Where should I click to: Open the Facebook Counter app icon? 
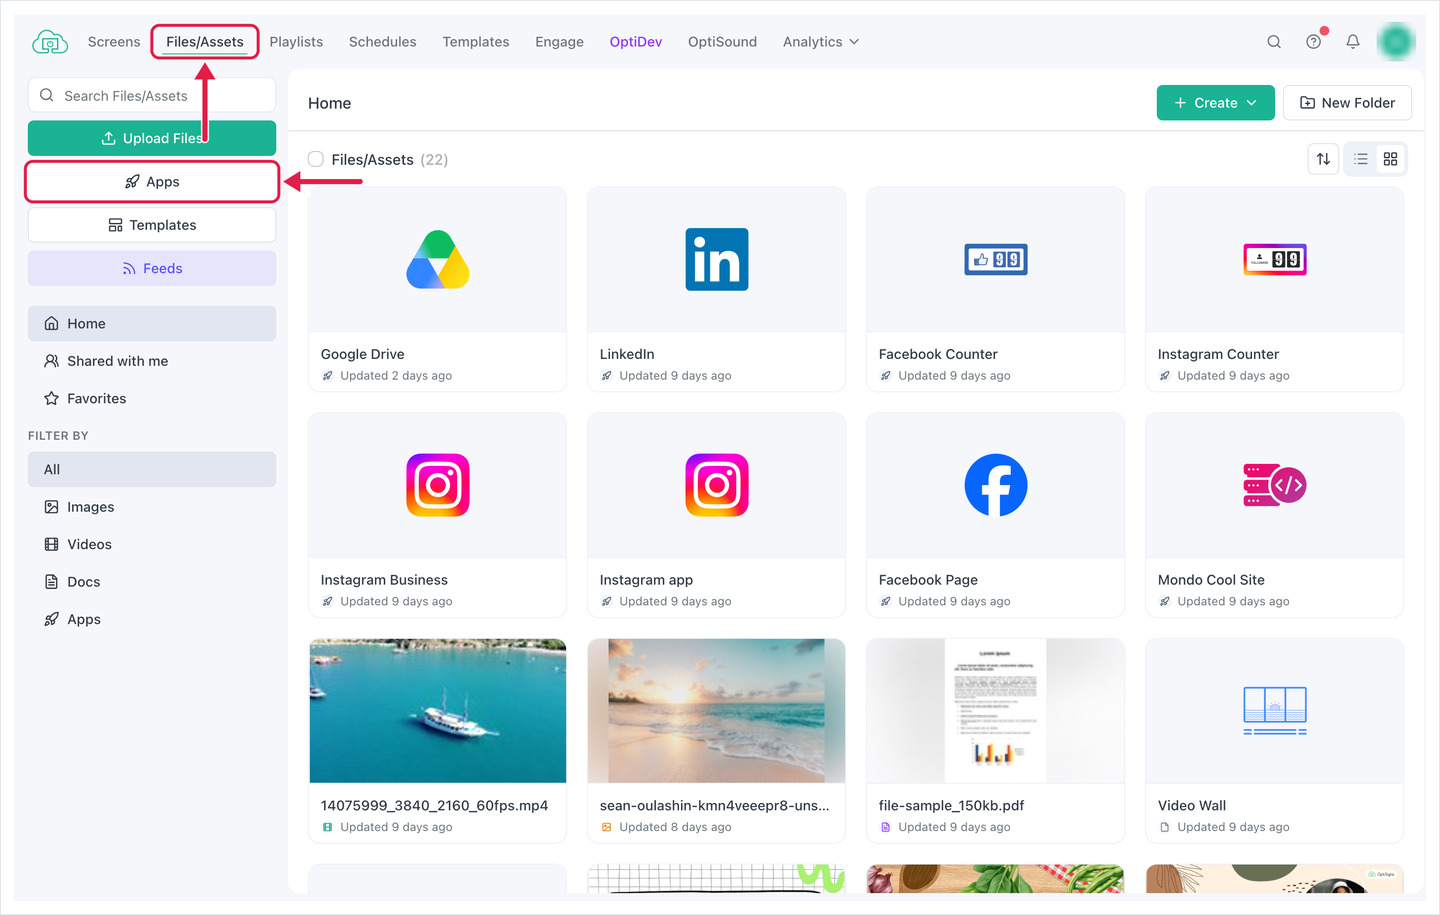click(996, 260)
